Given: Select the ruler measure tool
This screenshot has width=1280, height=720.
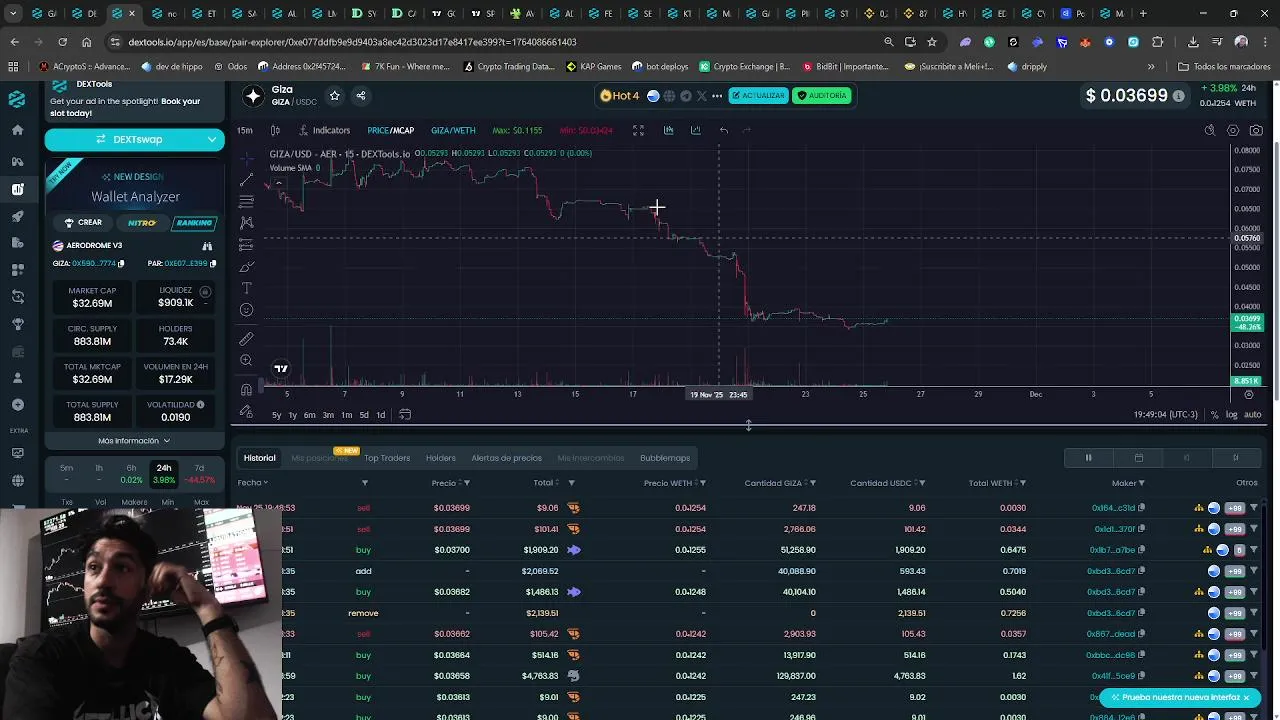Looking at the screenshot, I should click(246, 339).
